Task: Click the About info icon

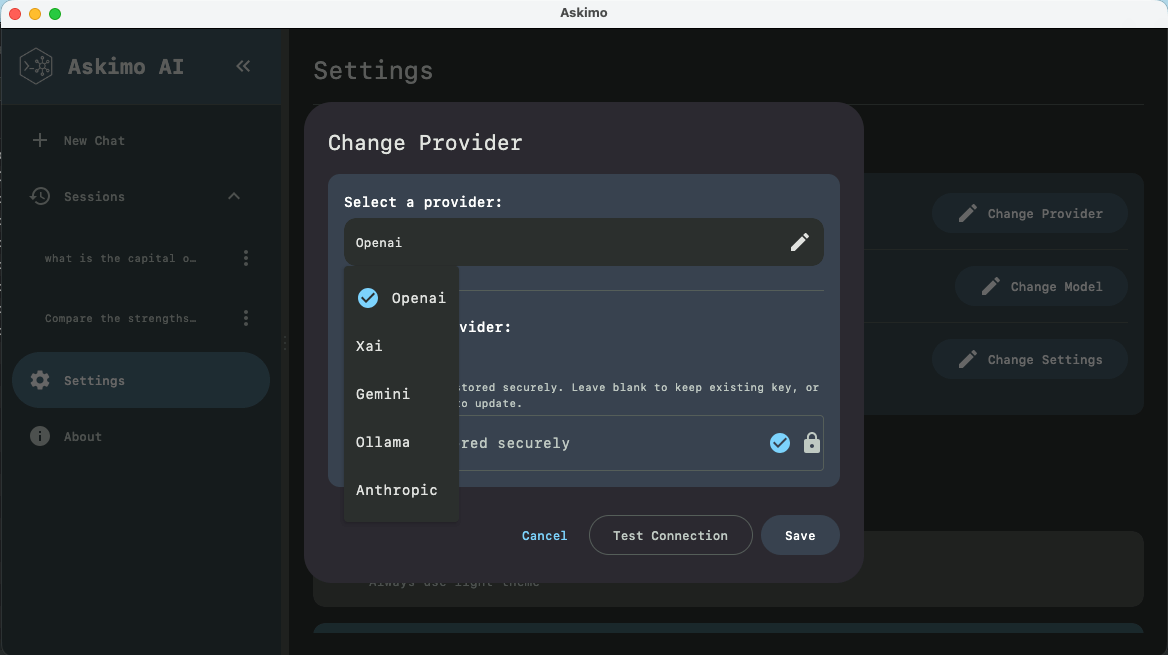Action: (40, 436)
